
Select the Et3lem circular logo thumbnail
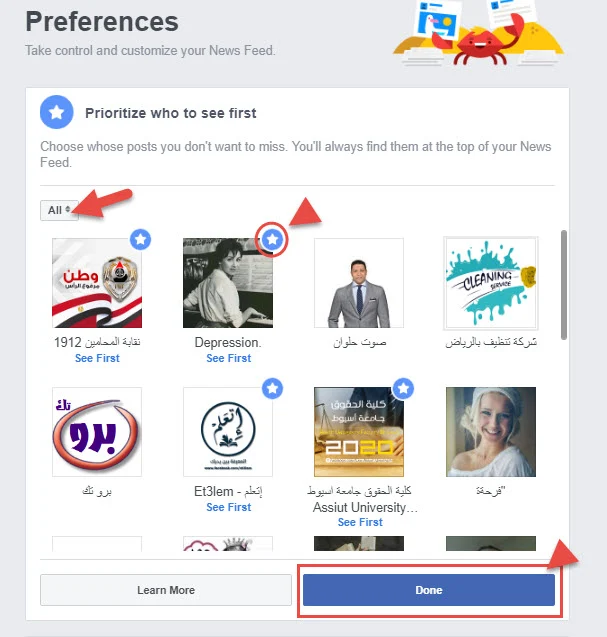228,432
